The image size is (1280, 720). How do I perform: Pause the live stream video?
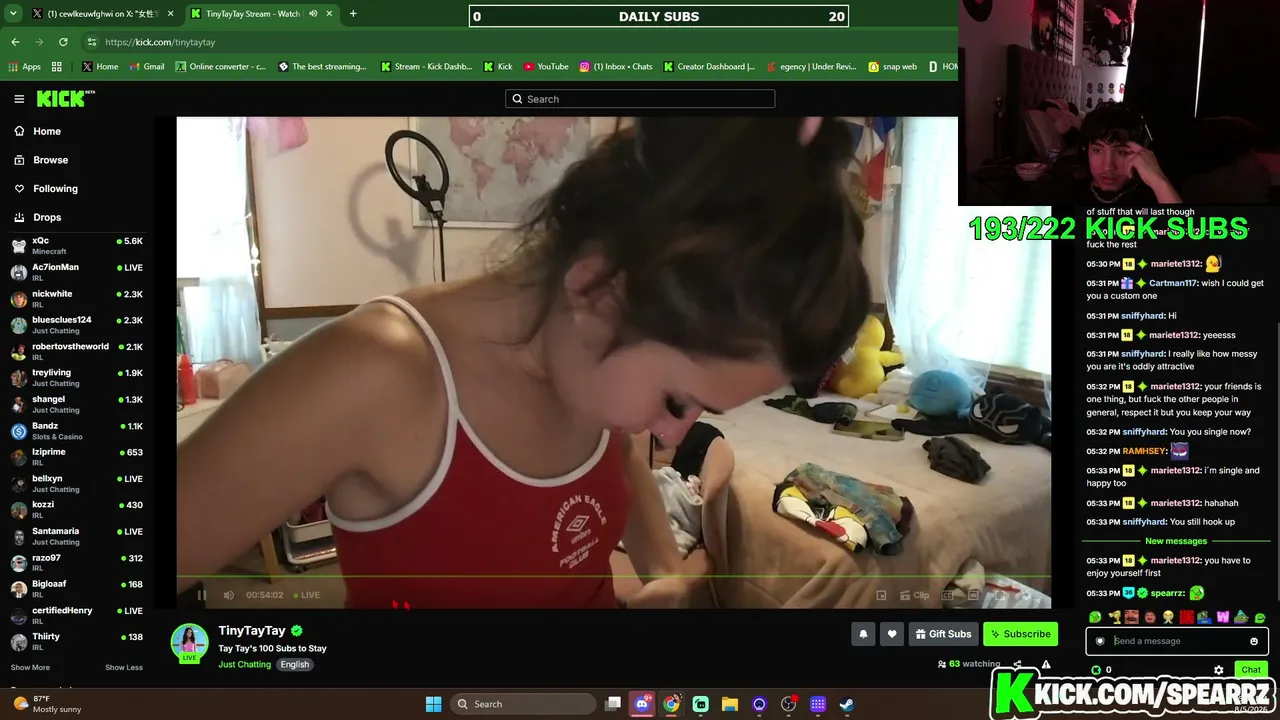[201, 595]
